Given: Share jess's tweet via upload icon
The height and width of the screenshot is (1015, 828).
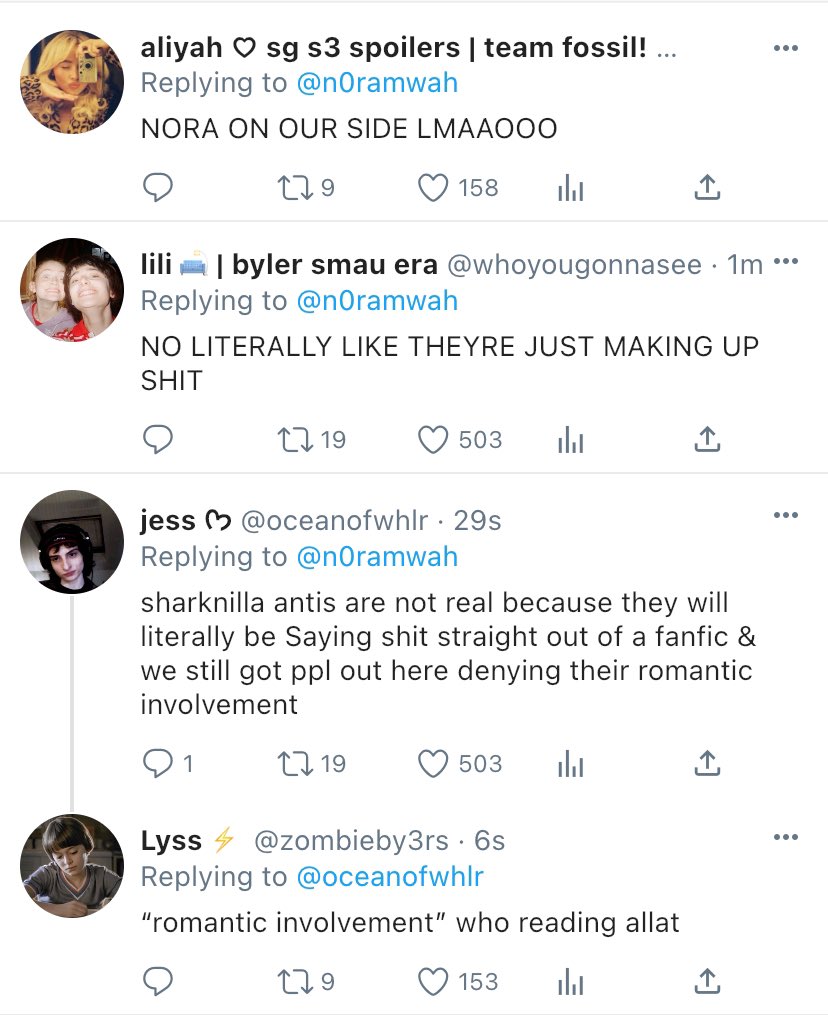Looking at the screenshot, I should (x=707, y=764).
